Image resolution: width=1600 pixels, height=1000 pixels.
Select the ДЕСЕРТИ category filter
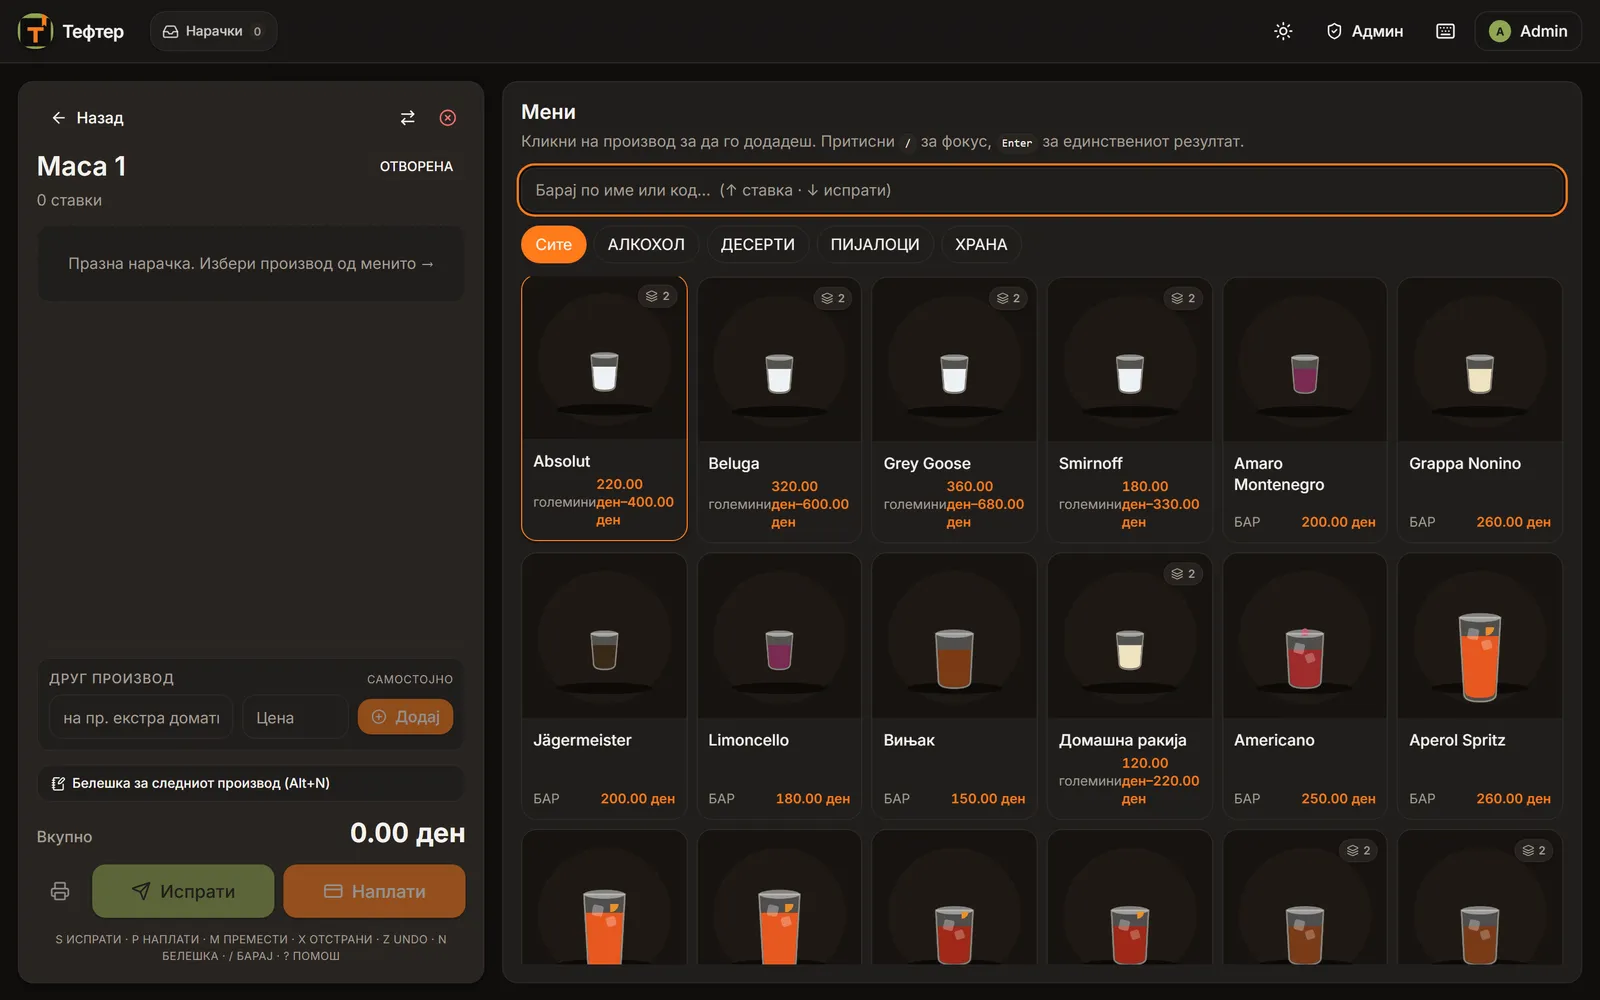pyautogui.click(x=758, y=244)
